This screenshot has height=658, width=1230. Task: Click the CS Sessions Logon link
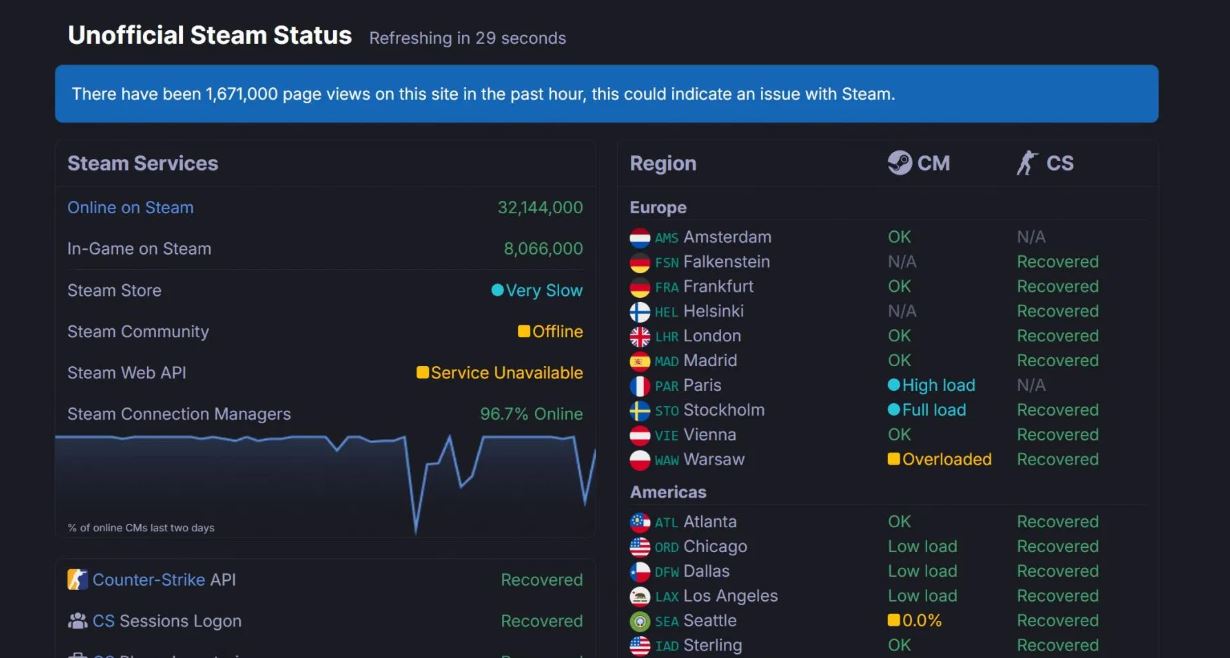[x=104, y=621]
